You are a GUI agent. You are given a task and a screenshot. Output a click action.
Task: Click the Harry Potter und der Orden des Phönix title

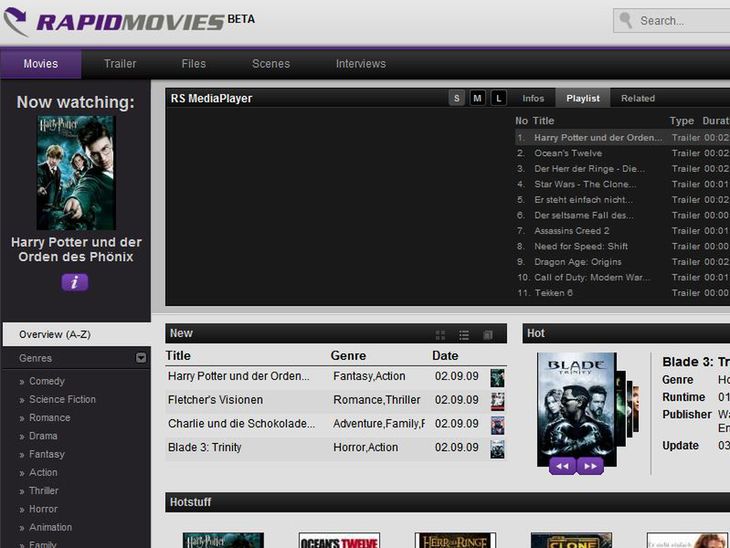[76, 250]
